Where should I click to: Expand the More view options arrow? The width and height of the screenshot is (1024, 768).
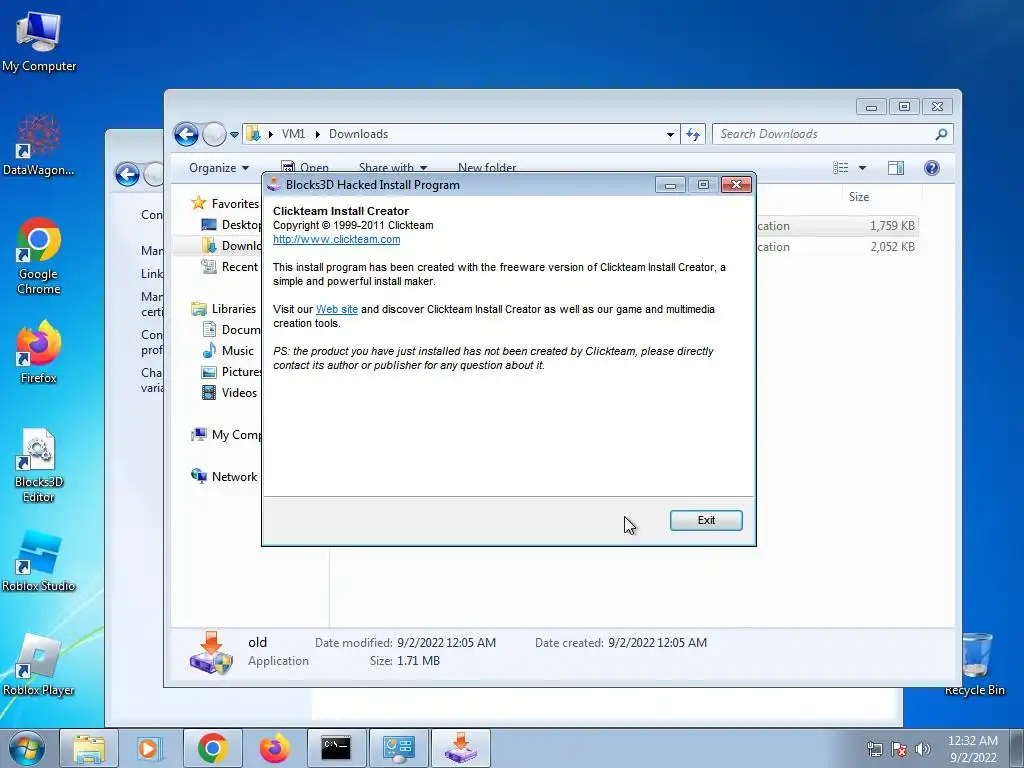pyautogui.click(x=862, y=168)
